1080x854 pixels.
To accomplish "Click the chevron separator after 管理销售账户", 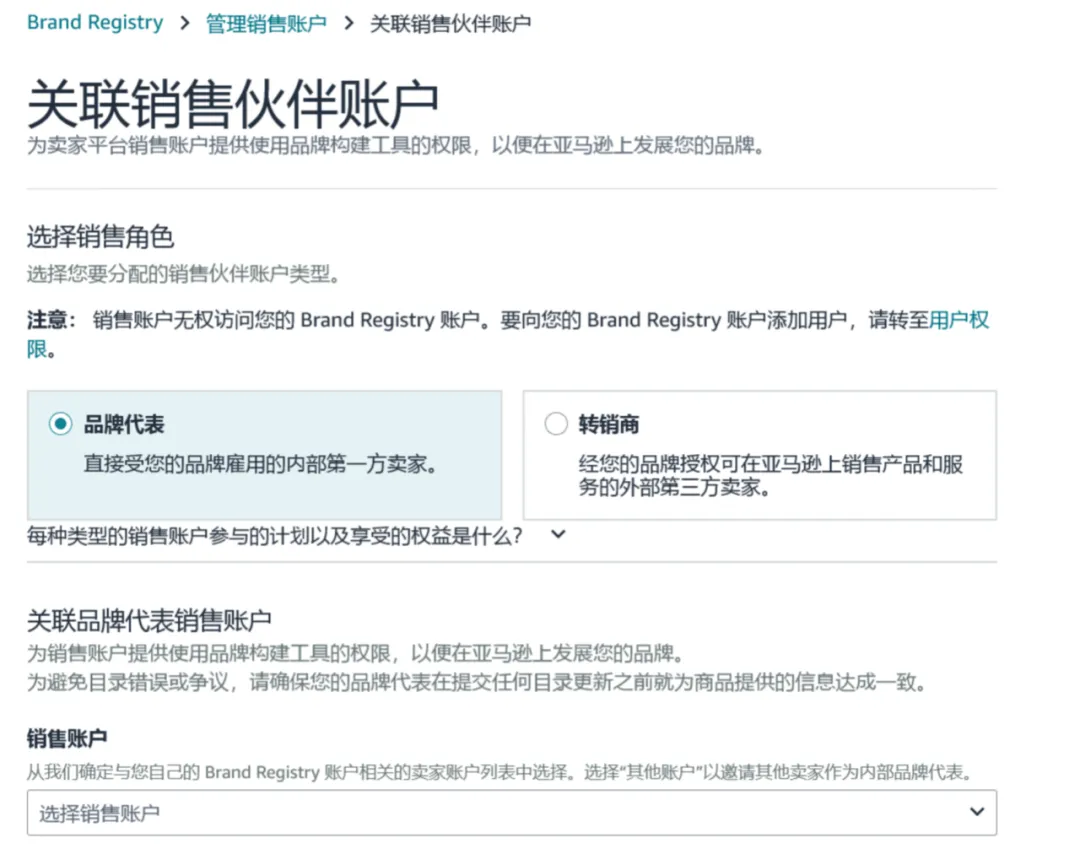I will coord(348,23).
